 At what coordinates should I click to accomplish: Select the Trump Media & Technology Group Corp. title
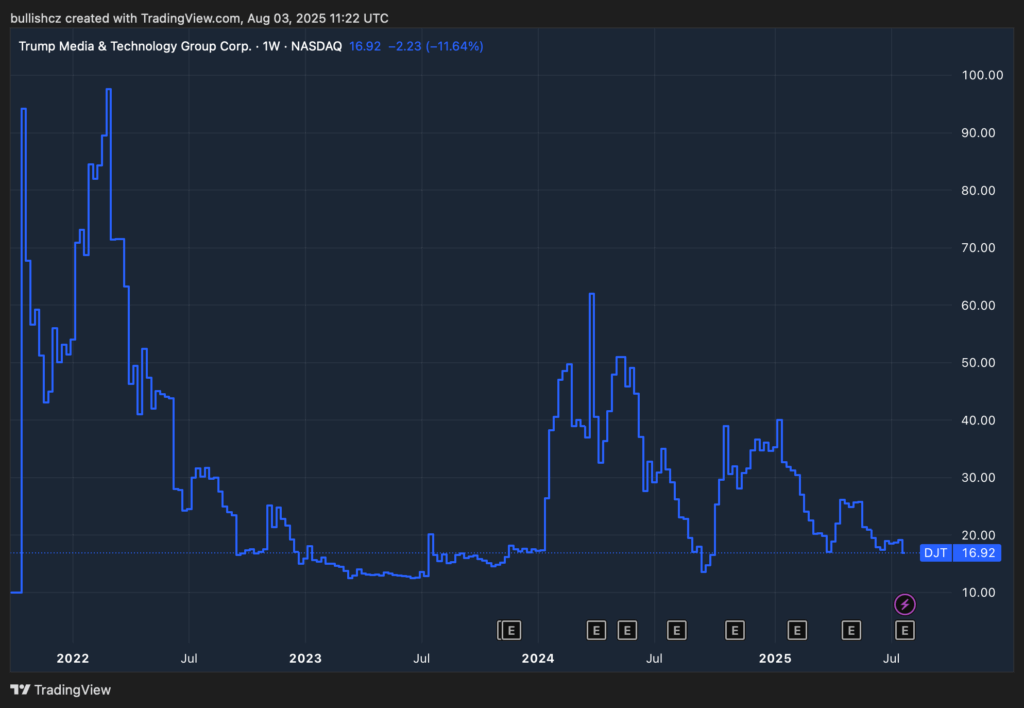coord(135,46)
